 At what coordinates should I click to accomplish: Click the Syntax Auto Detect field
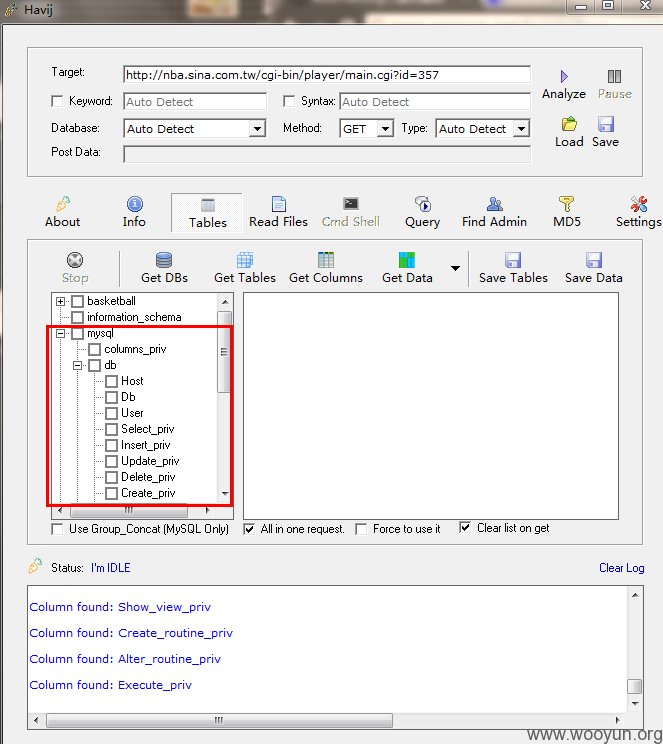(x=435, y=102)
